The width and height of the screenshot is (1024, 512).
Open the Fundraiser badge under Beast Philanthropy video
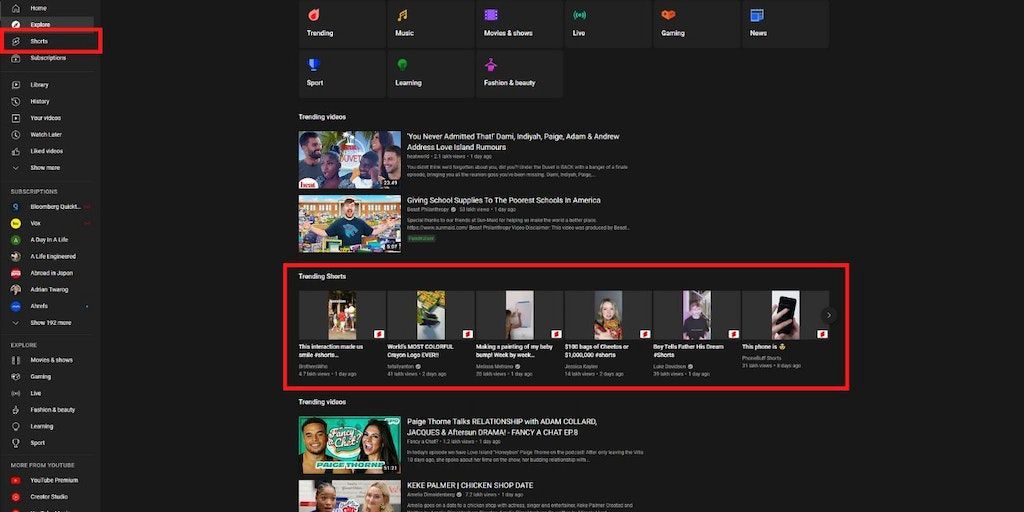pyautogui.click(x=421, y=238)
